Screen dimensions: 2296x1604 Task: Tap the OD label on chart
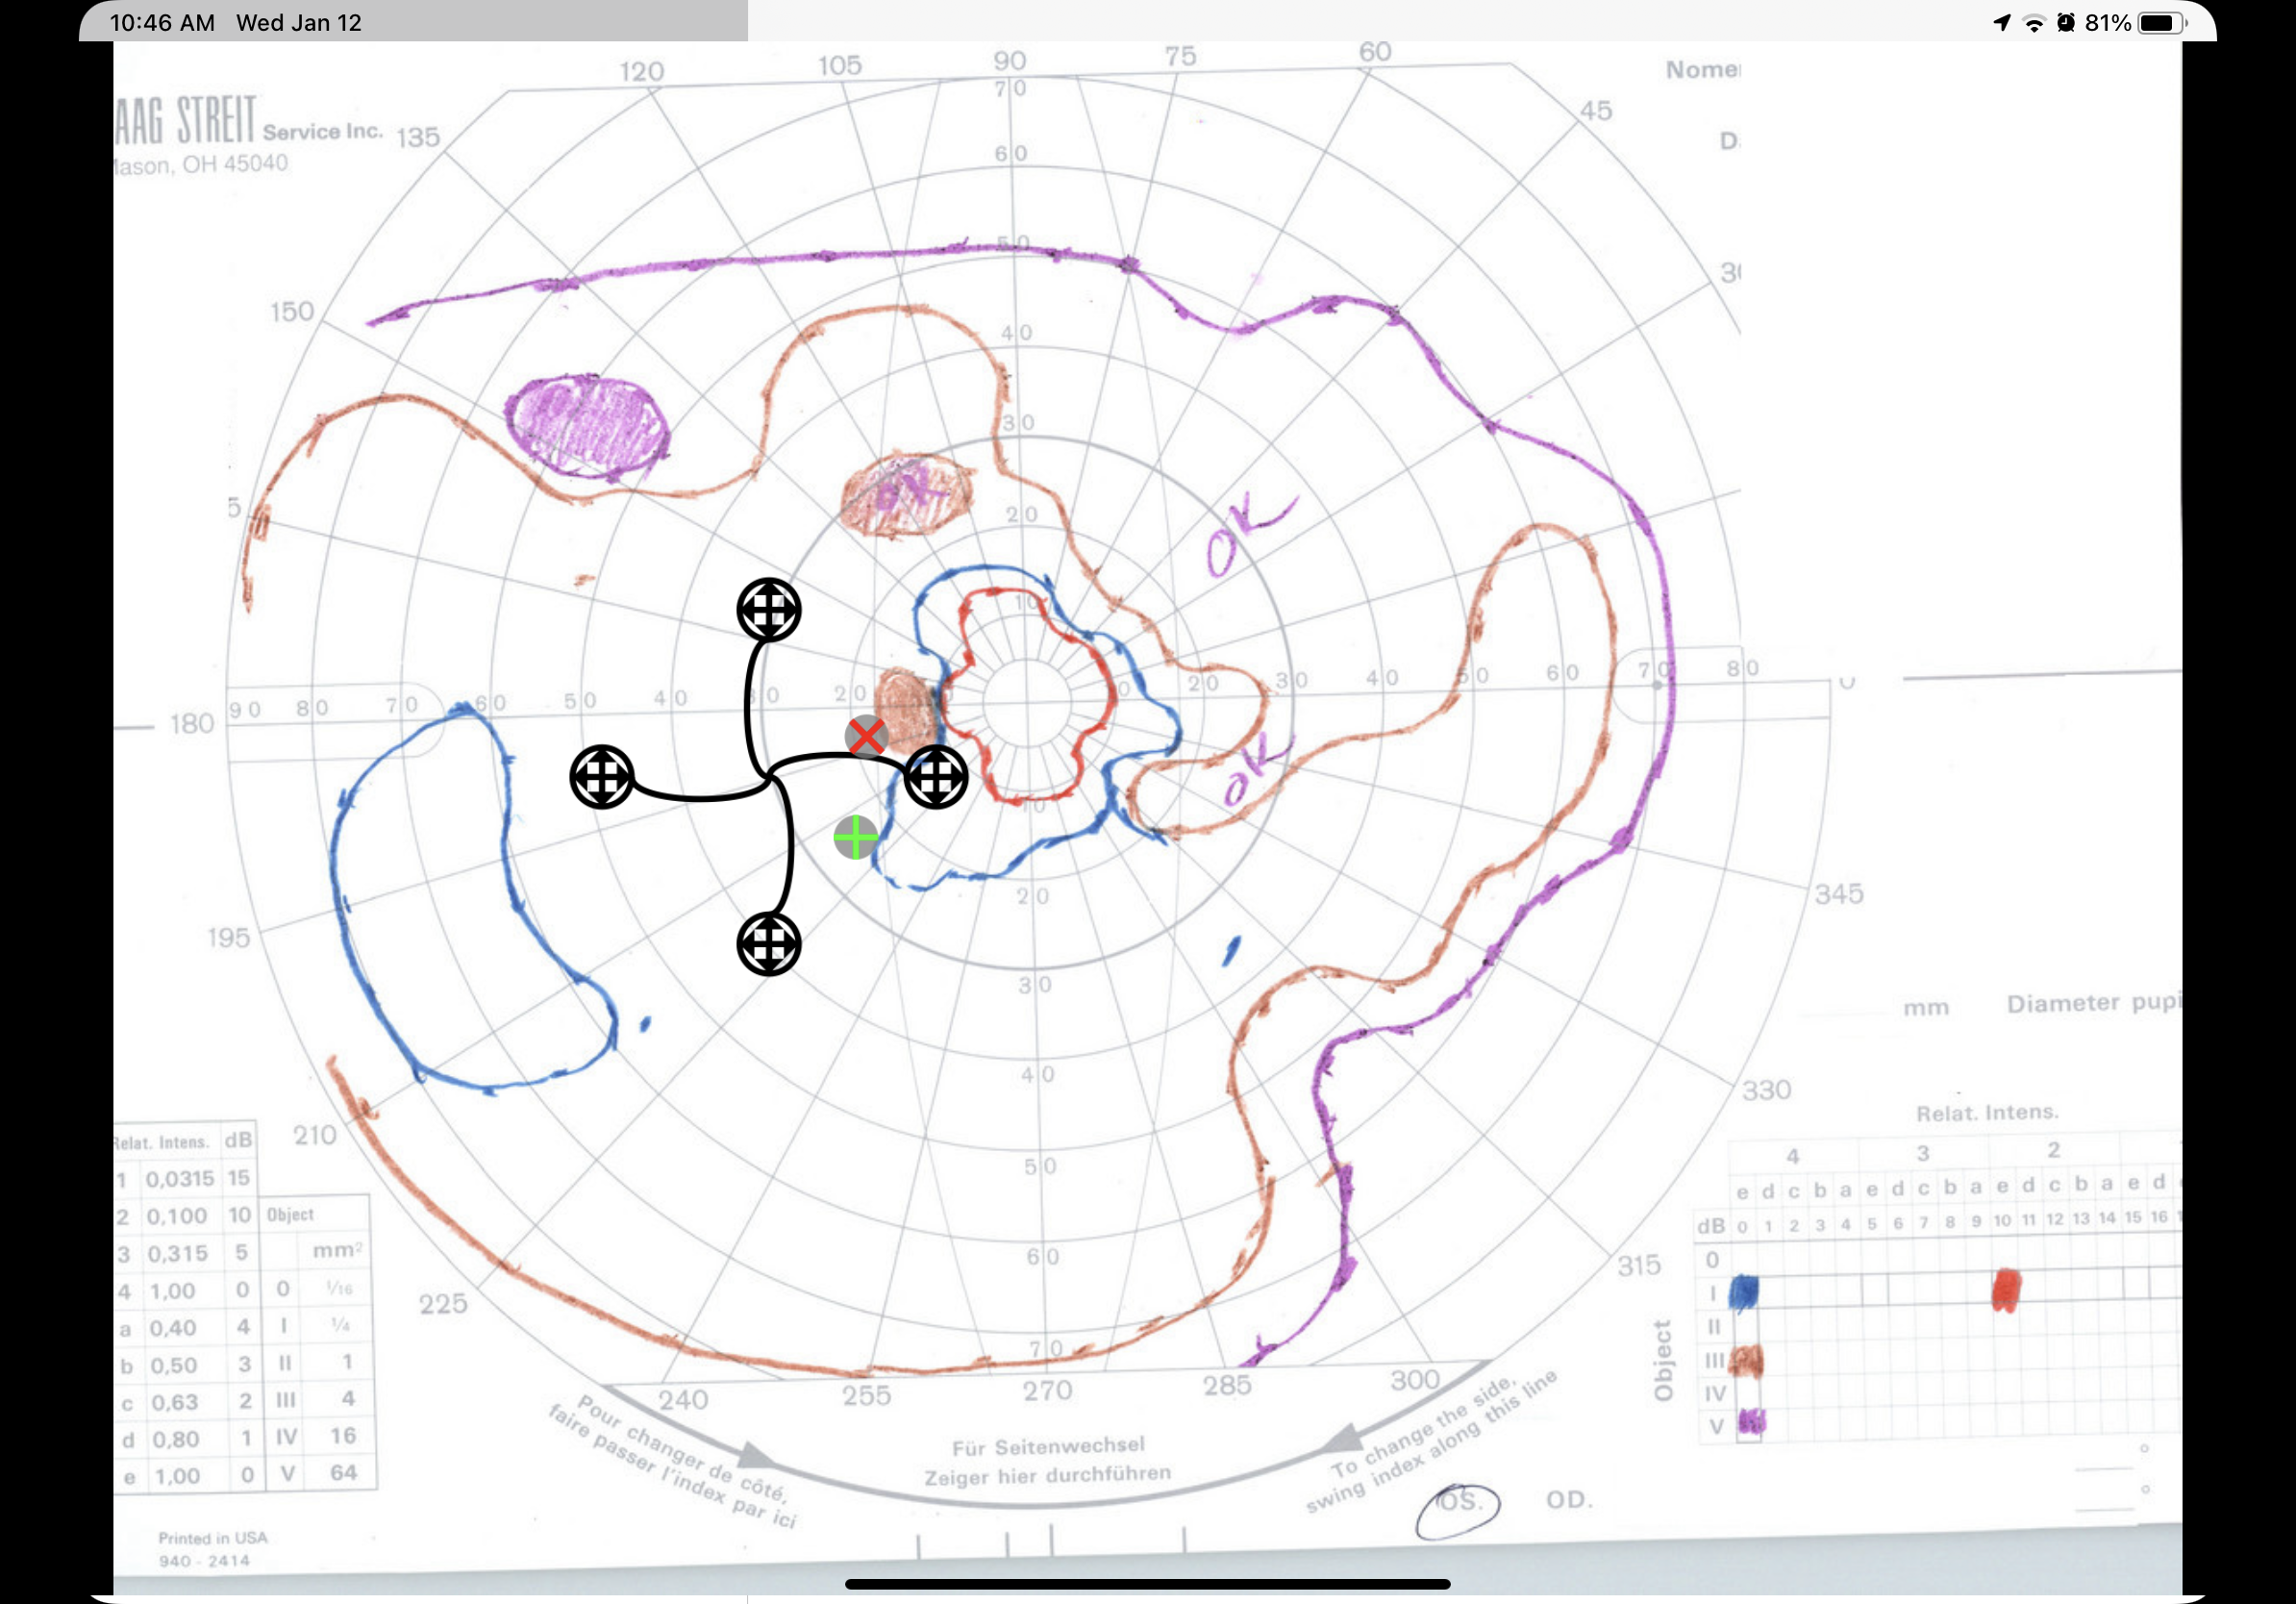pos(1568,1500)
